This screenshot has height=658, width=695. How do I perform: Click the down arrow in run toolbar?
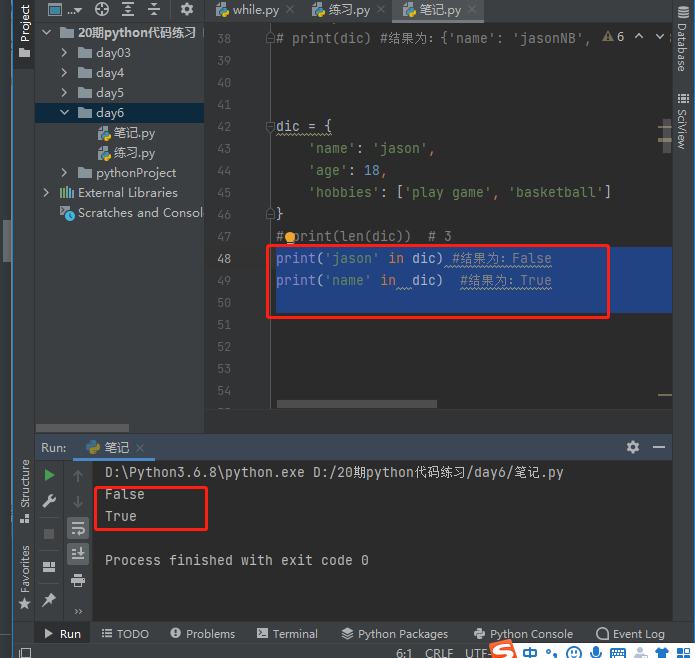pyautogui.click(x=78, y=502)
